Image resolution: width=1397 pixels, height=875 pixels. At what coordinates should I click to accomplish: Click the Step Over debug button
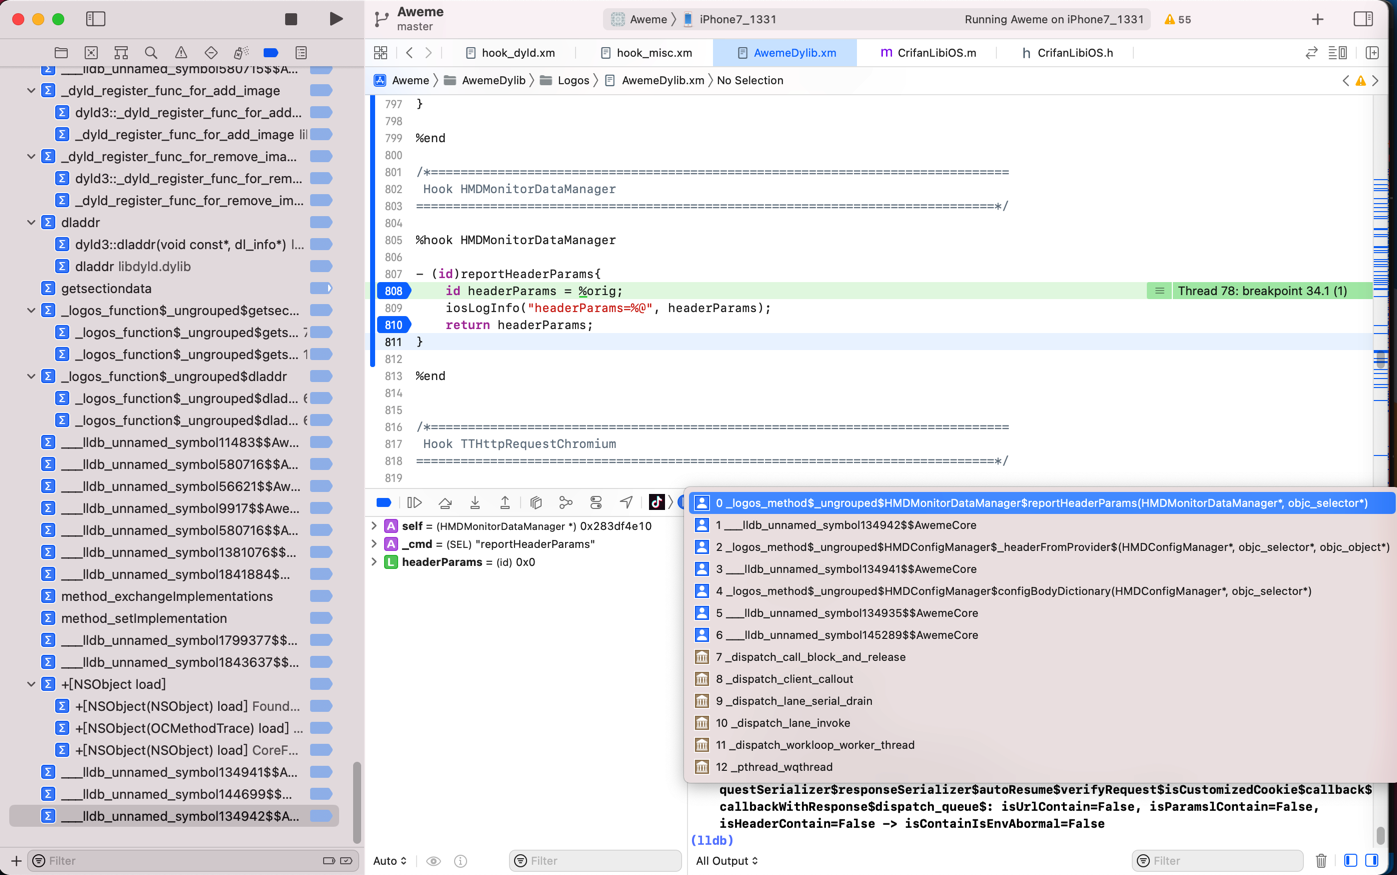(445, 503)
